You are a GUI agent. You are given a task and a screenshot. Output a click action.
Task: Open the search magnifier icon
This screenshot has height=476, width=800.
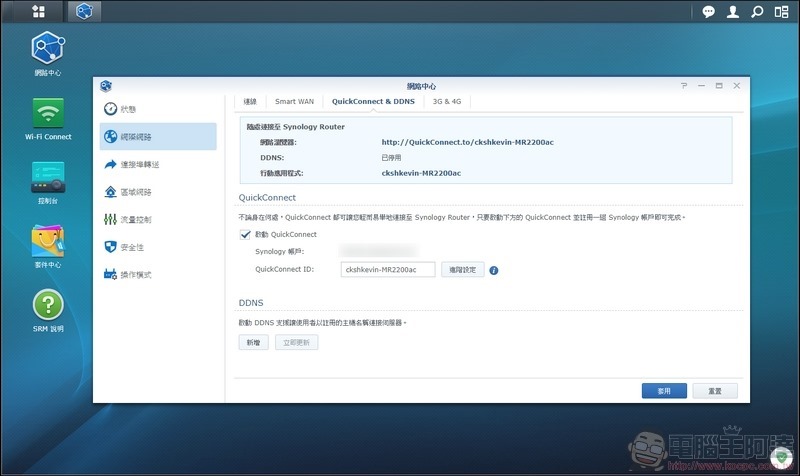tap(757, 12)
